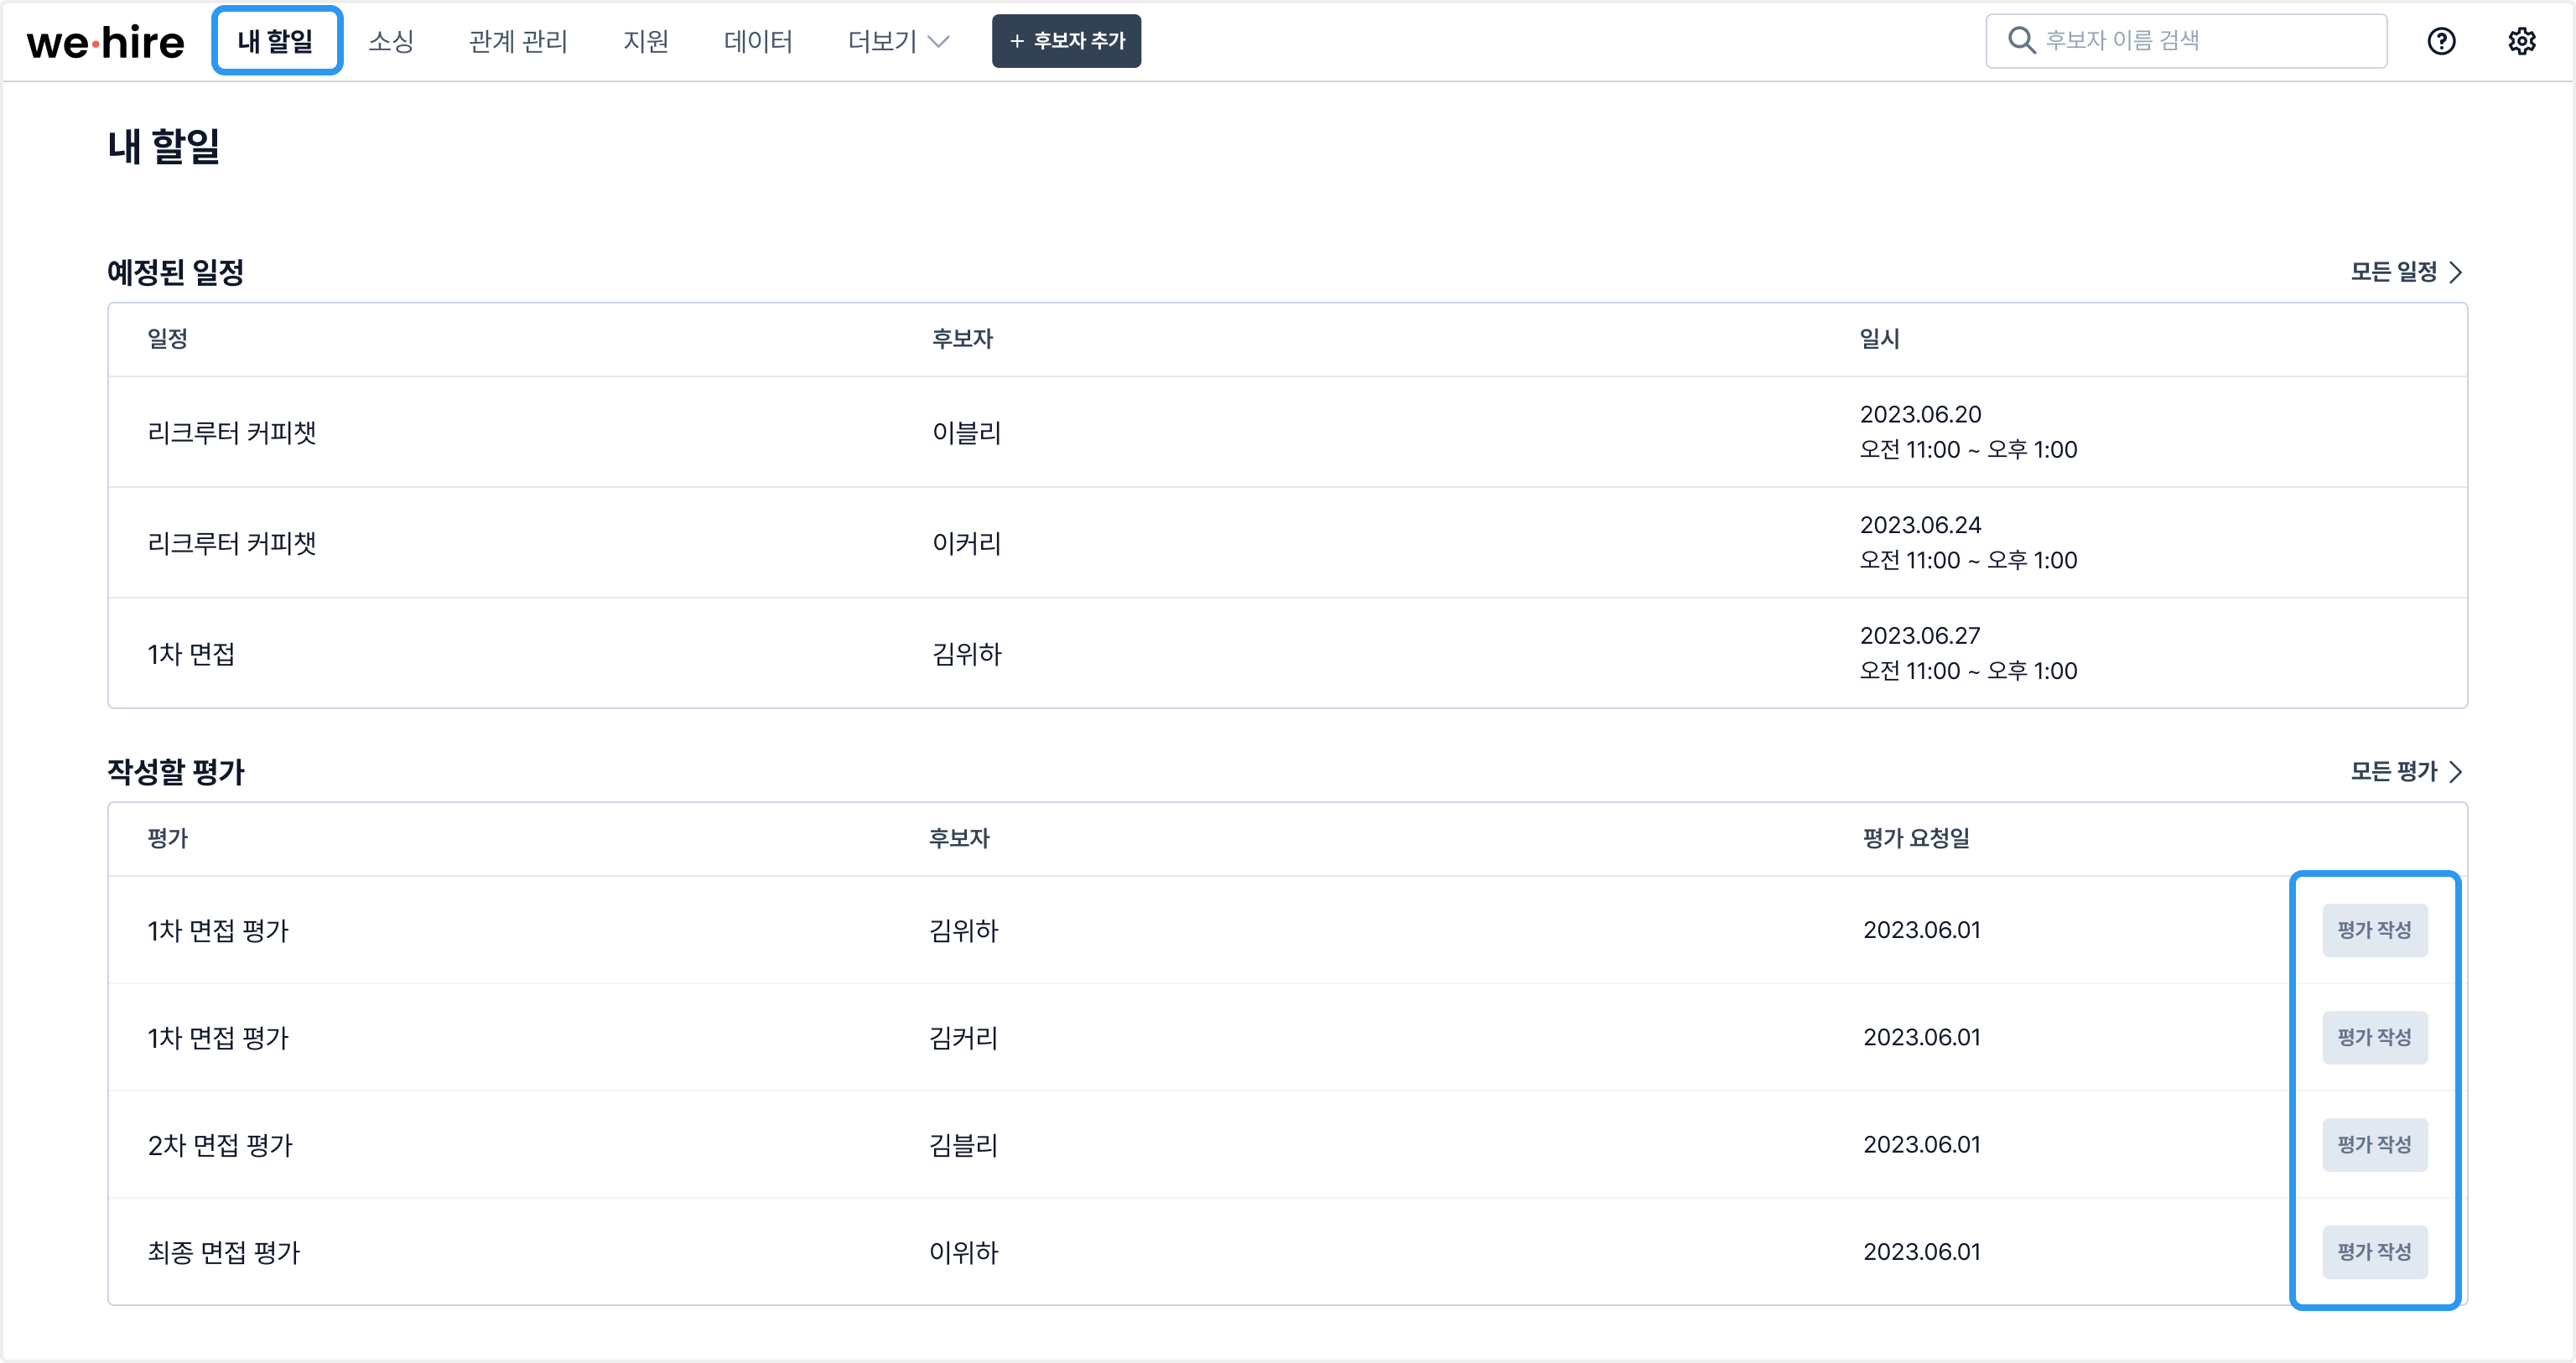2576x1363 pixels.
Task: Focus the 후보자 이름 검색 field
Action: click(x=2200, y=41)
